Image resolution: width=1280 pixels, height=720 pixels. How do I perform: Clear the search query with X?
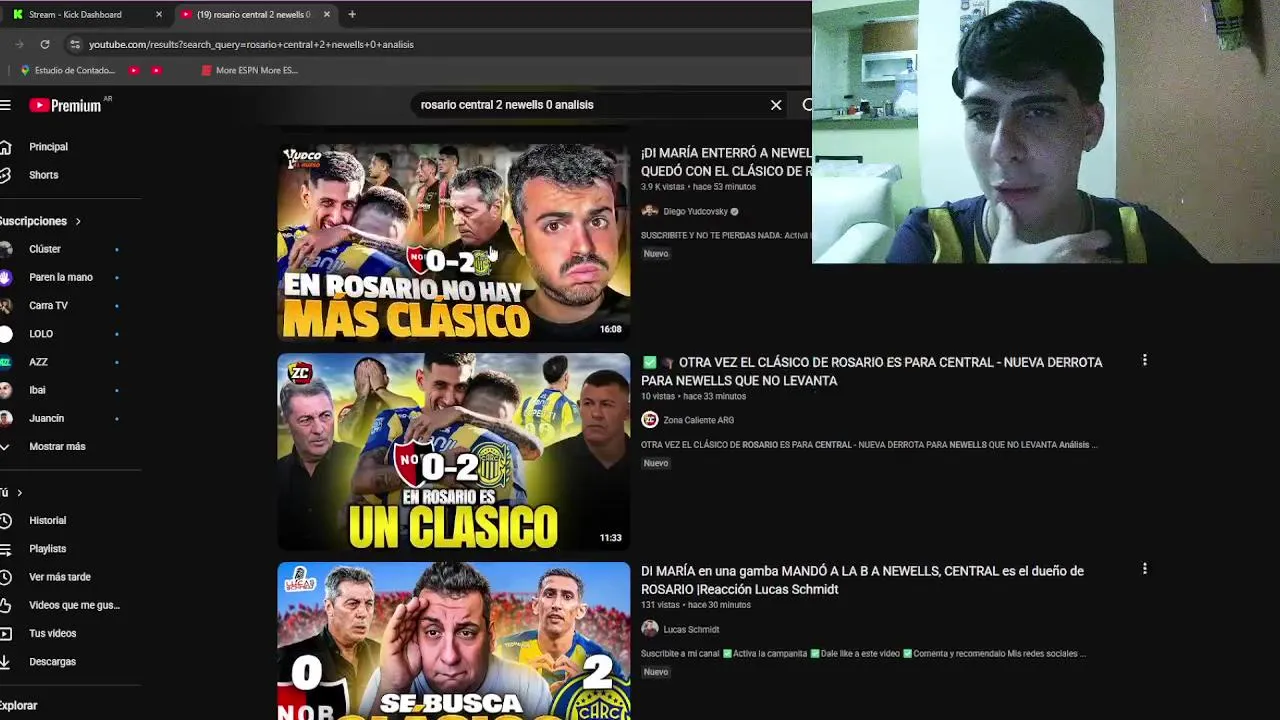click(x=776, y=105)
